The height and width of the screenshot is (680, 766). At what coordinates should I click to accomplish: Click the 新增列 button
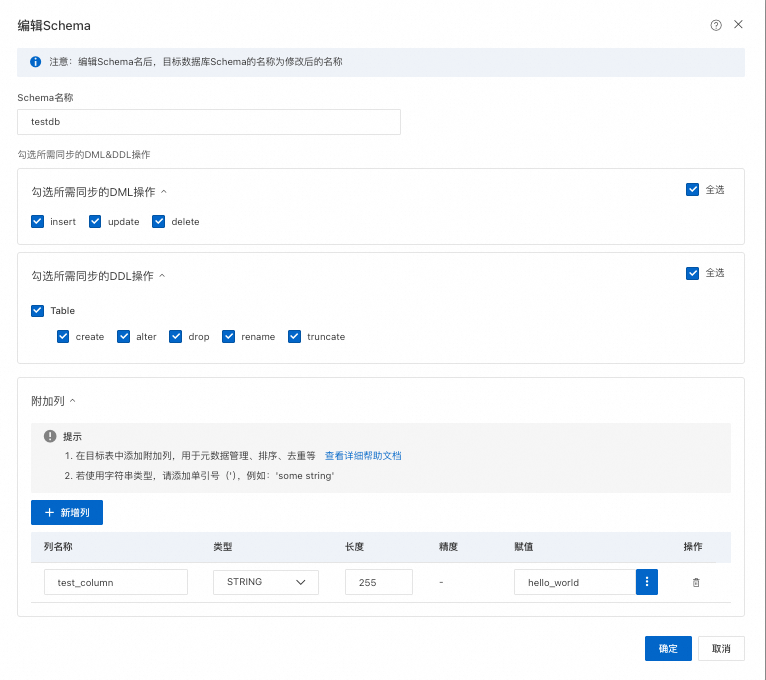[67, 512]
